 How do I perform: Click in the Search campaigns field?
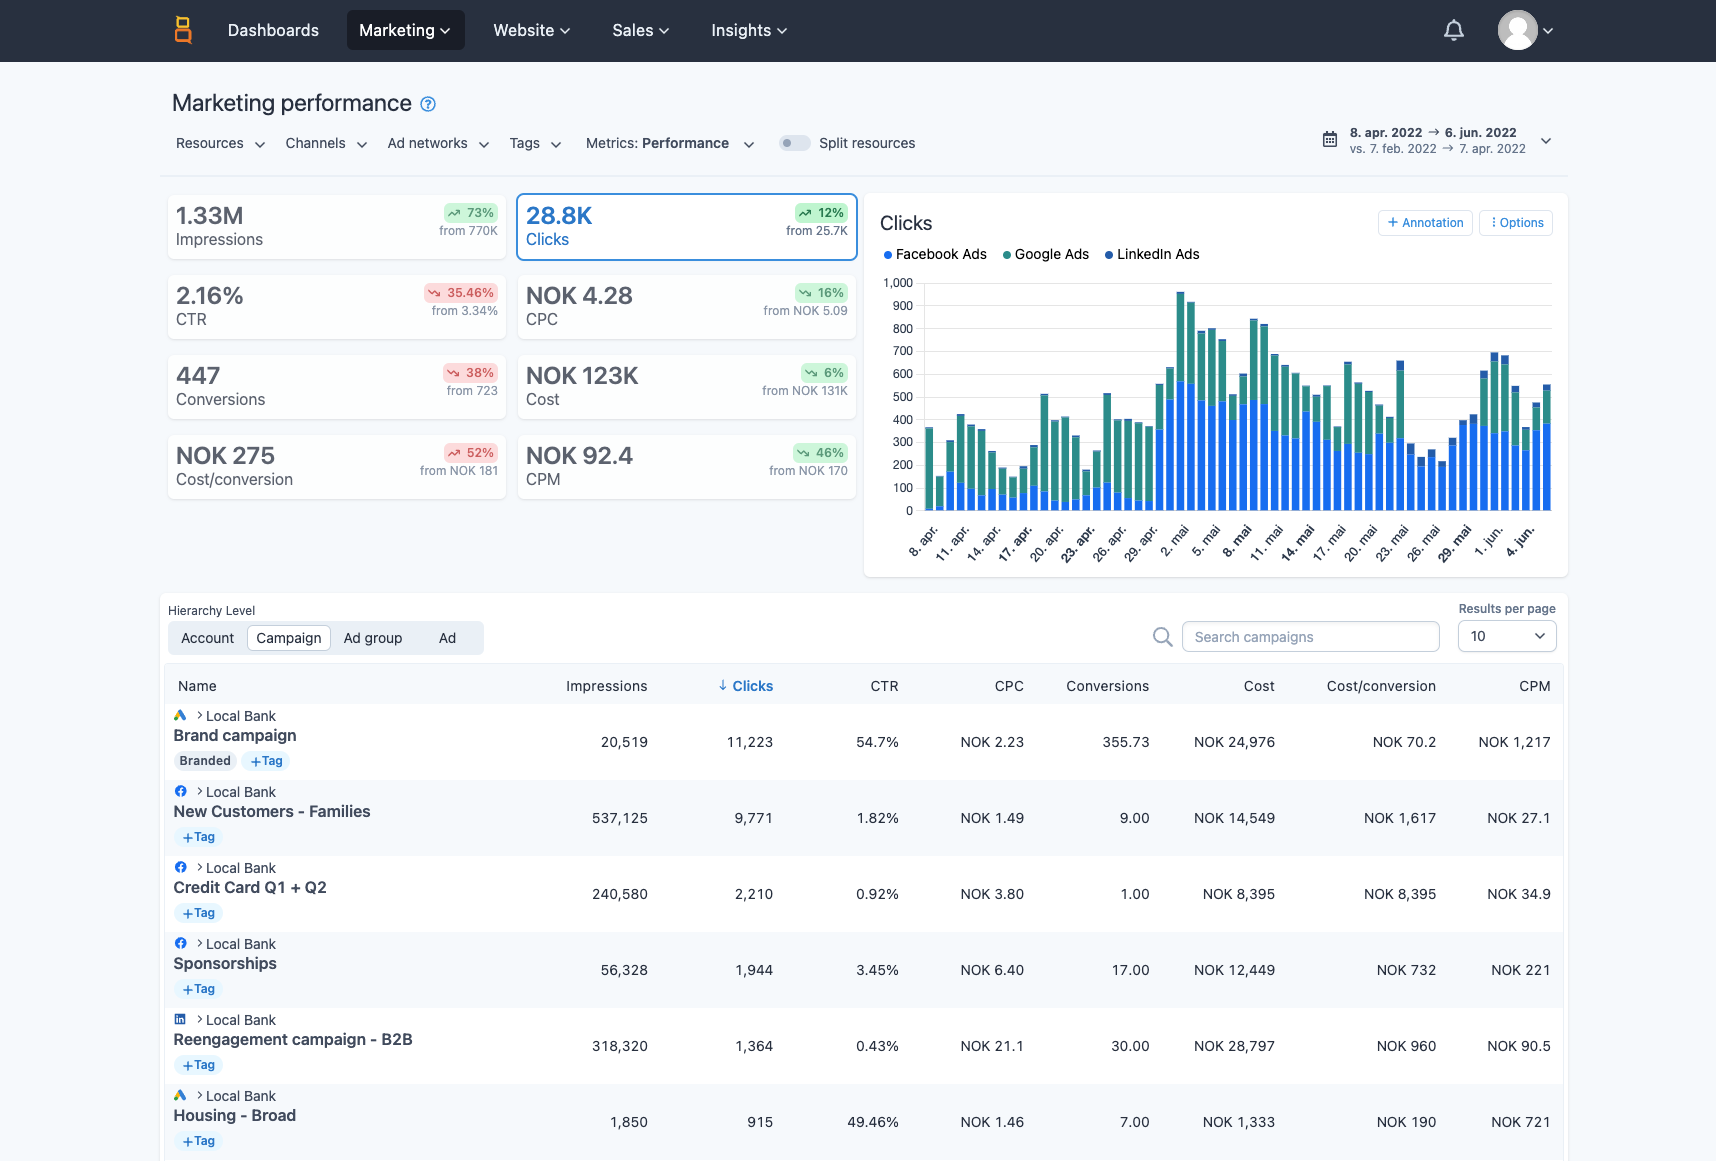pos(1310,637)
